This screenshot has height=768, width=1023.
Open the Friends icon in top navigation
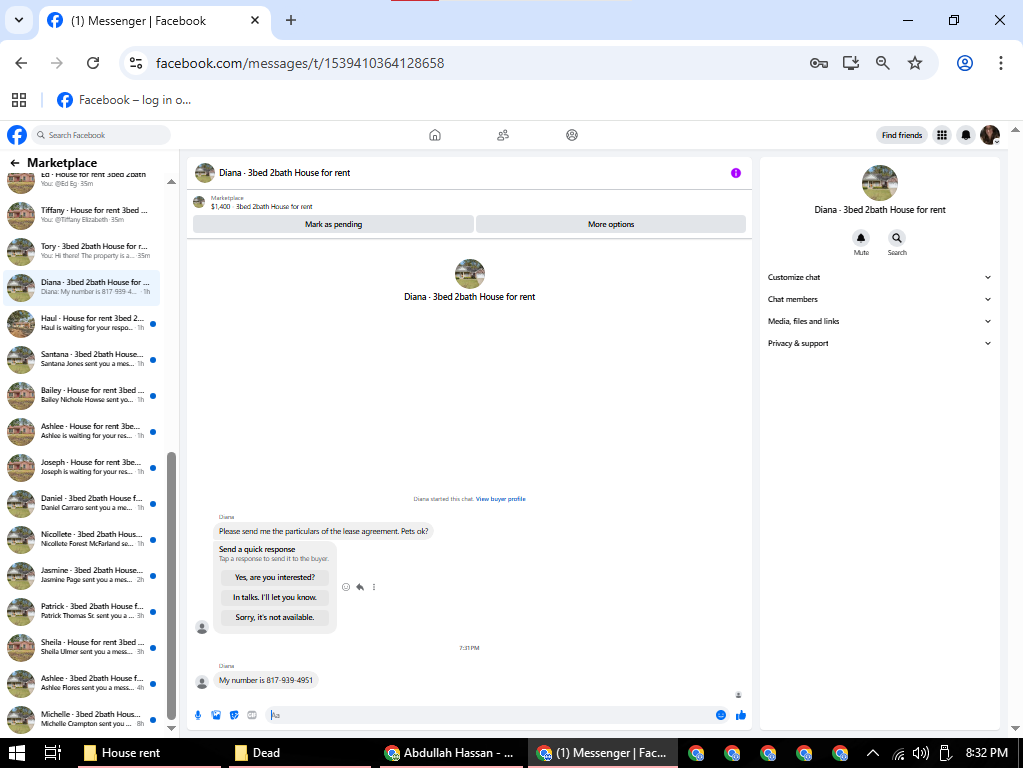click(503, 135)
